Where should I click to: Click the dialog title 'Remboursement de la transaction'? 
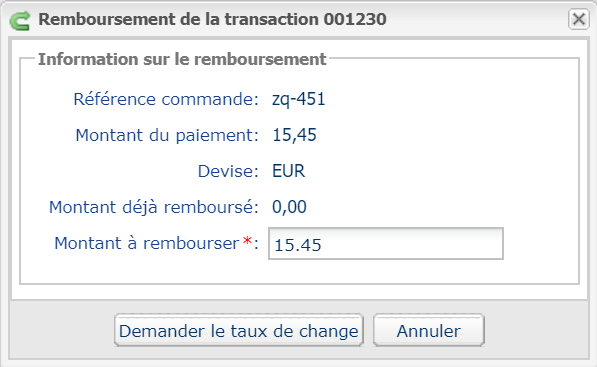pos(179,19)
